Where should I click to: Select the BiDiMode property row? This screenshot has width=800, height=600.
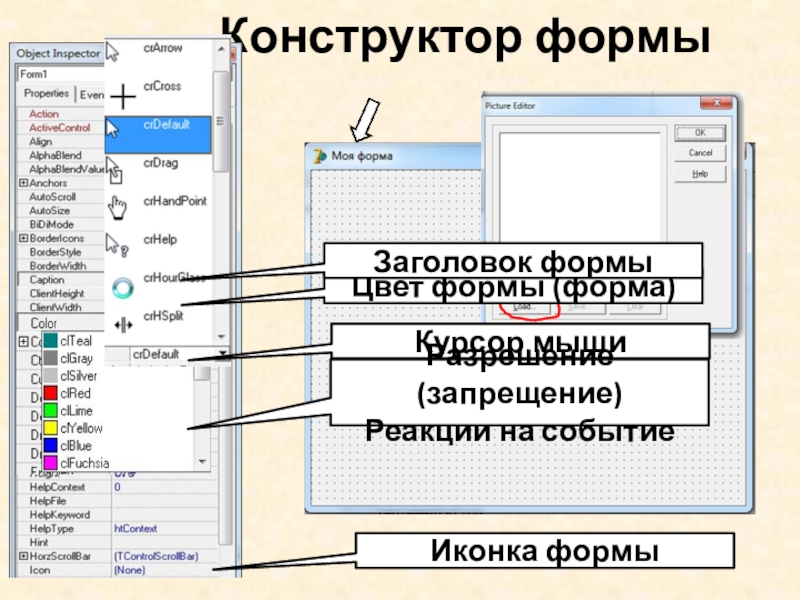pyautogui.click(x=61, y=224)
